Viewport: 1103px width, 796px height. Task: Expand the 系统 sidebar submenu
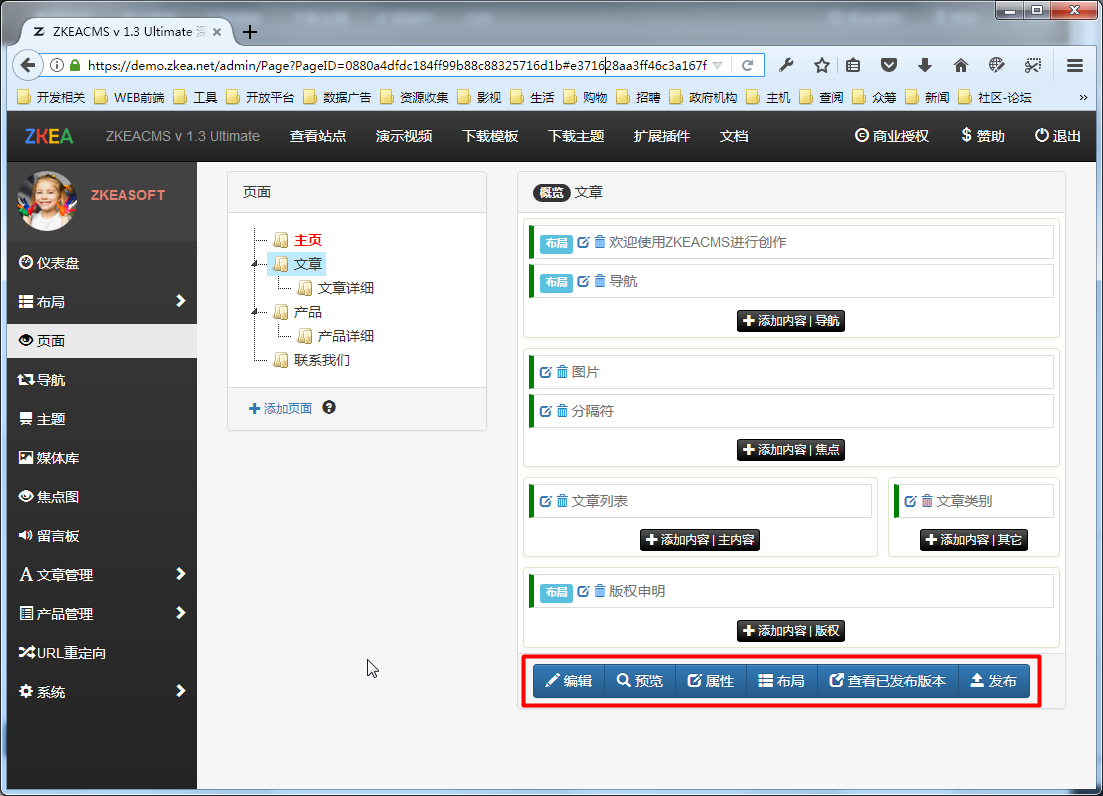click(181, 691)
